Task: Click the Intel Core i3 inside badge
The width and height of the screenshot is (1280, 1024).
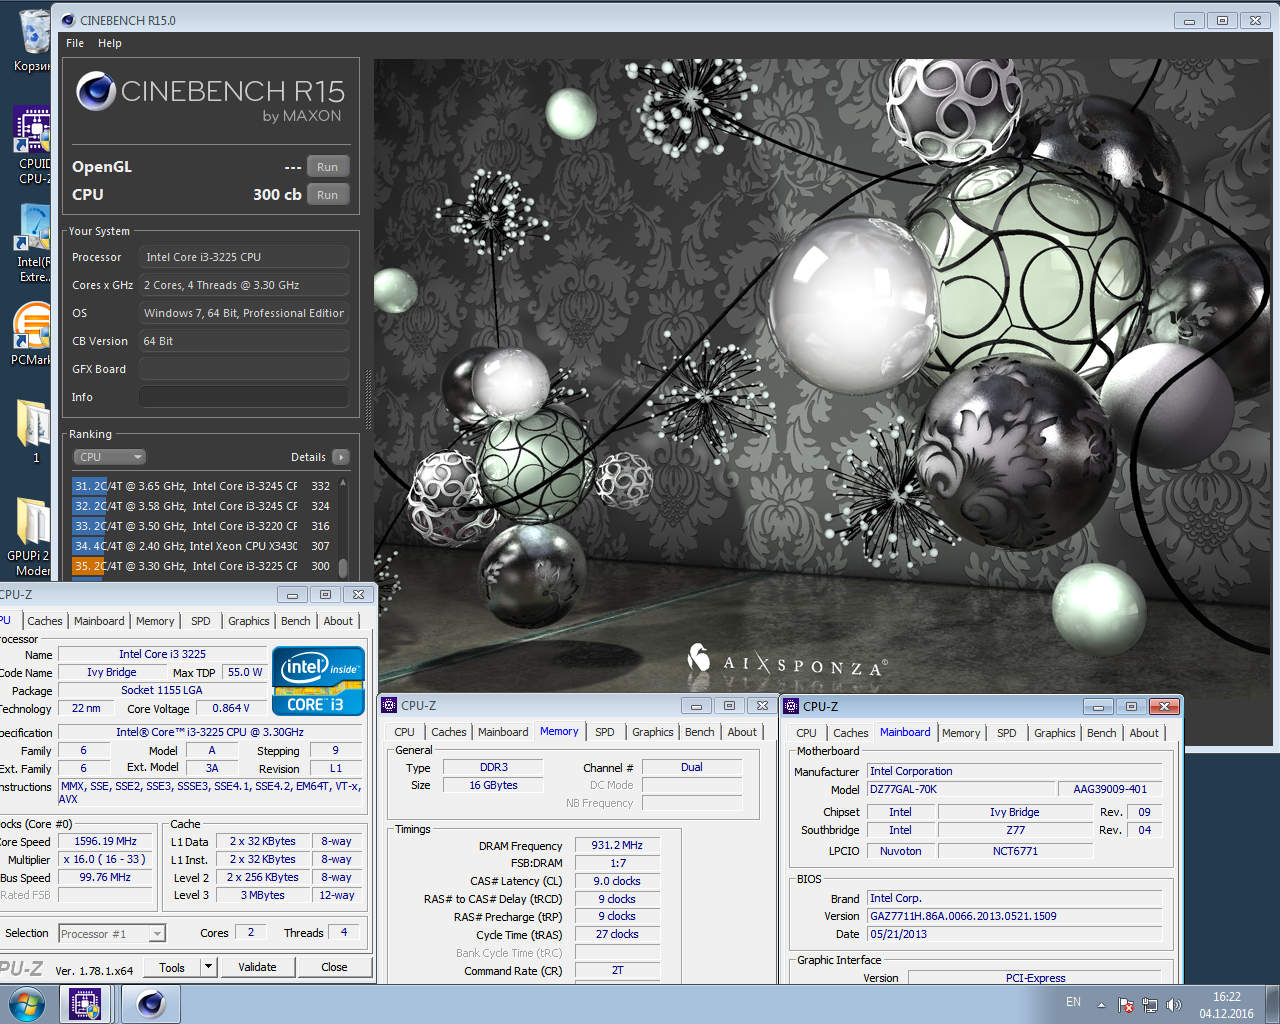Action: point(318,681)
